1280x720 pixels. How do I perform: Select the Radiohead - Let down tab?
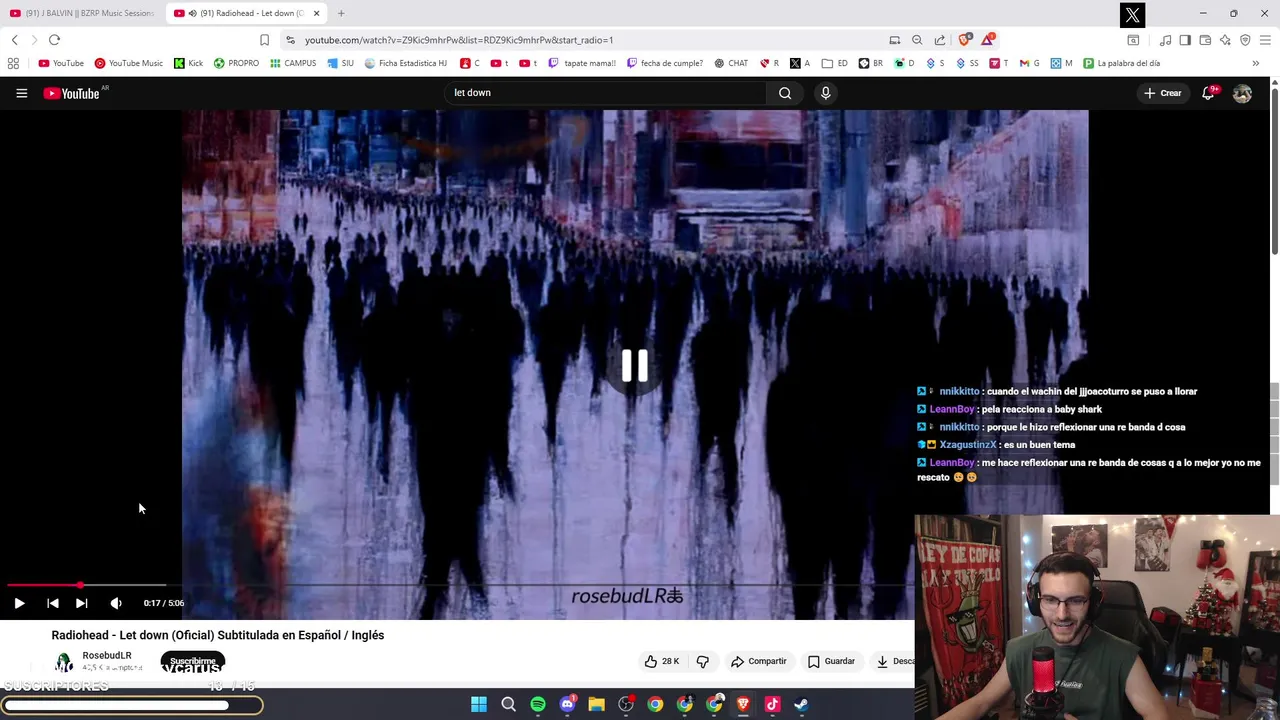pyautogui.click(x=245, y=13)
